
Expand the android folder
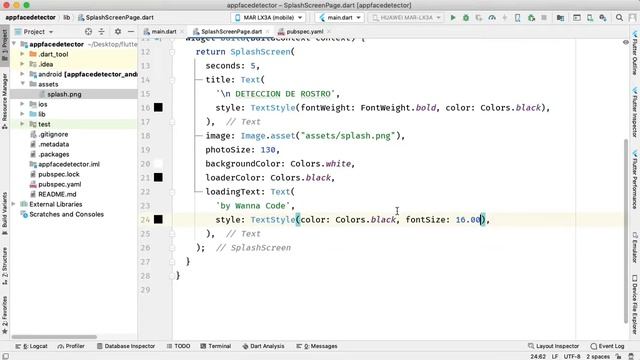tap(22, 74)
